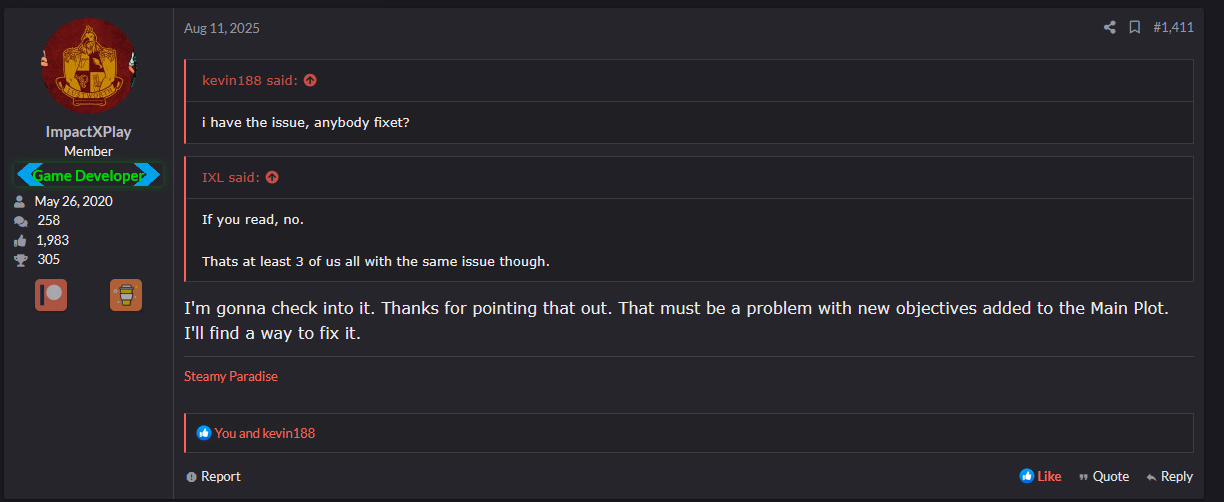
Task: Open the Steamy Paradise signature link
Action: click(x=231, y=377)
